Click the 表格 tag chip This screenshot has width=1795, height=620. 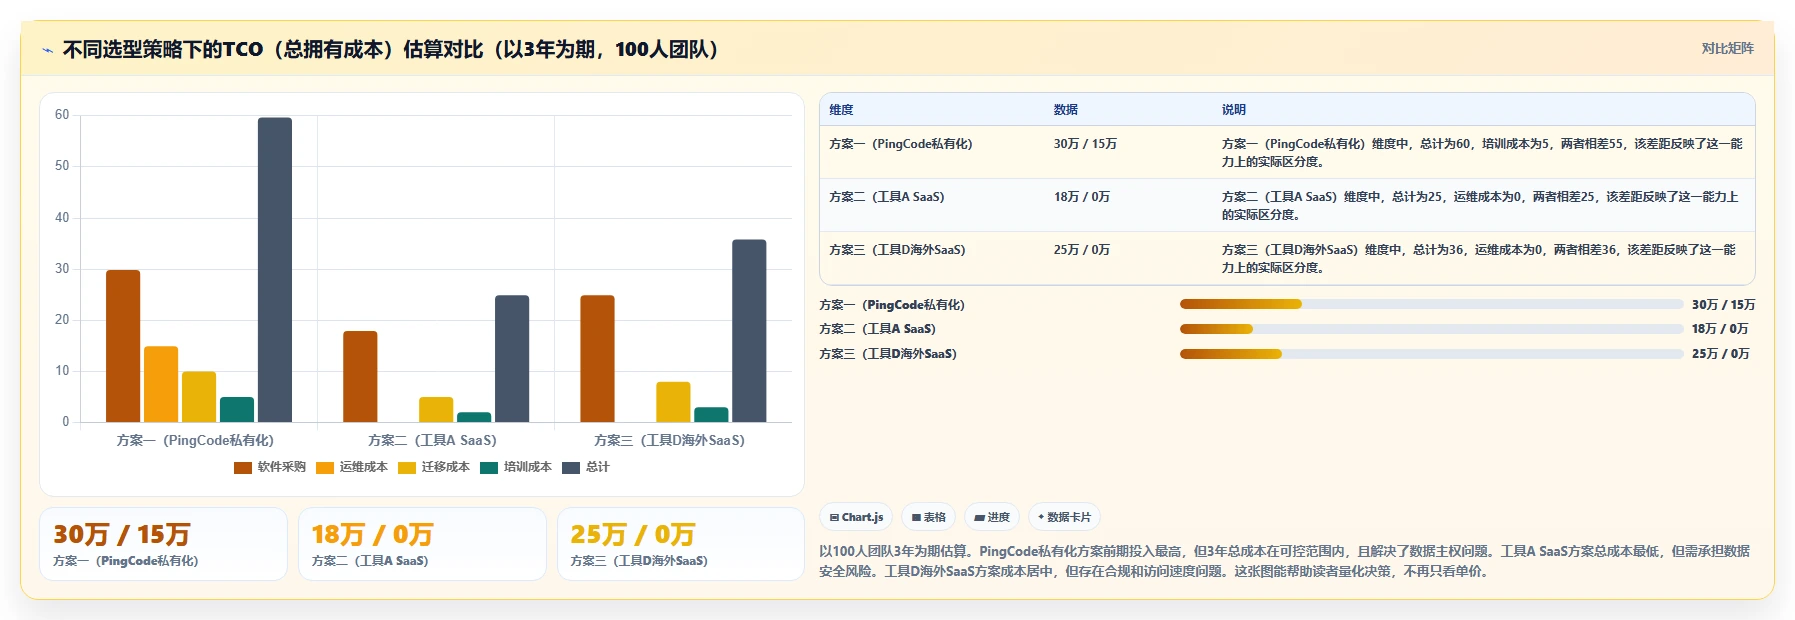tap(928, 517)
